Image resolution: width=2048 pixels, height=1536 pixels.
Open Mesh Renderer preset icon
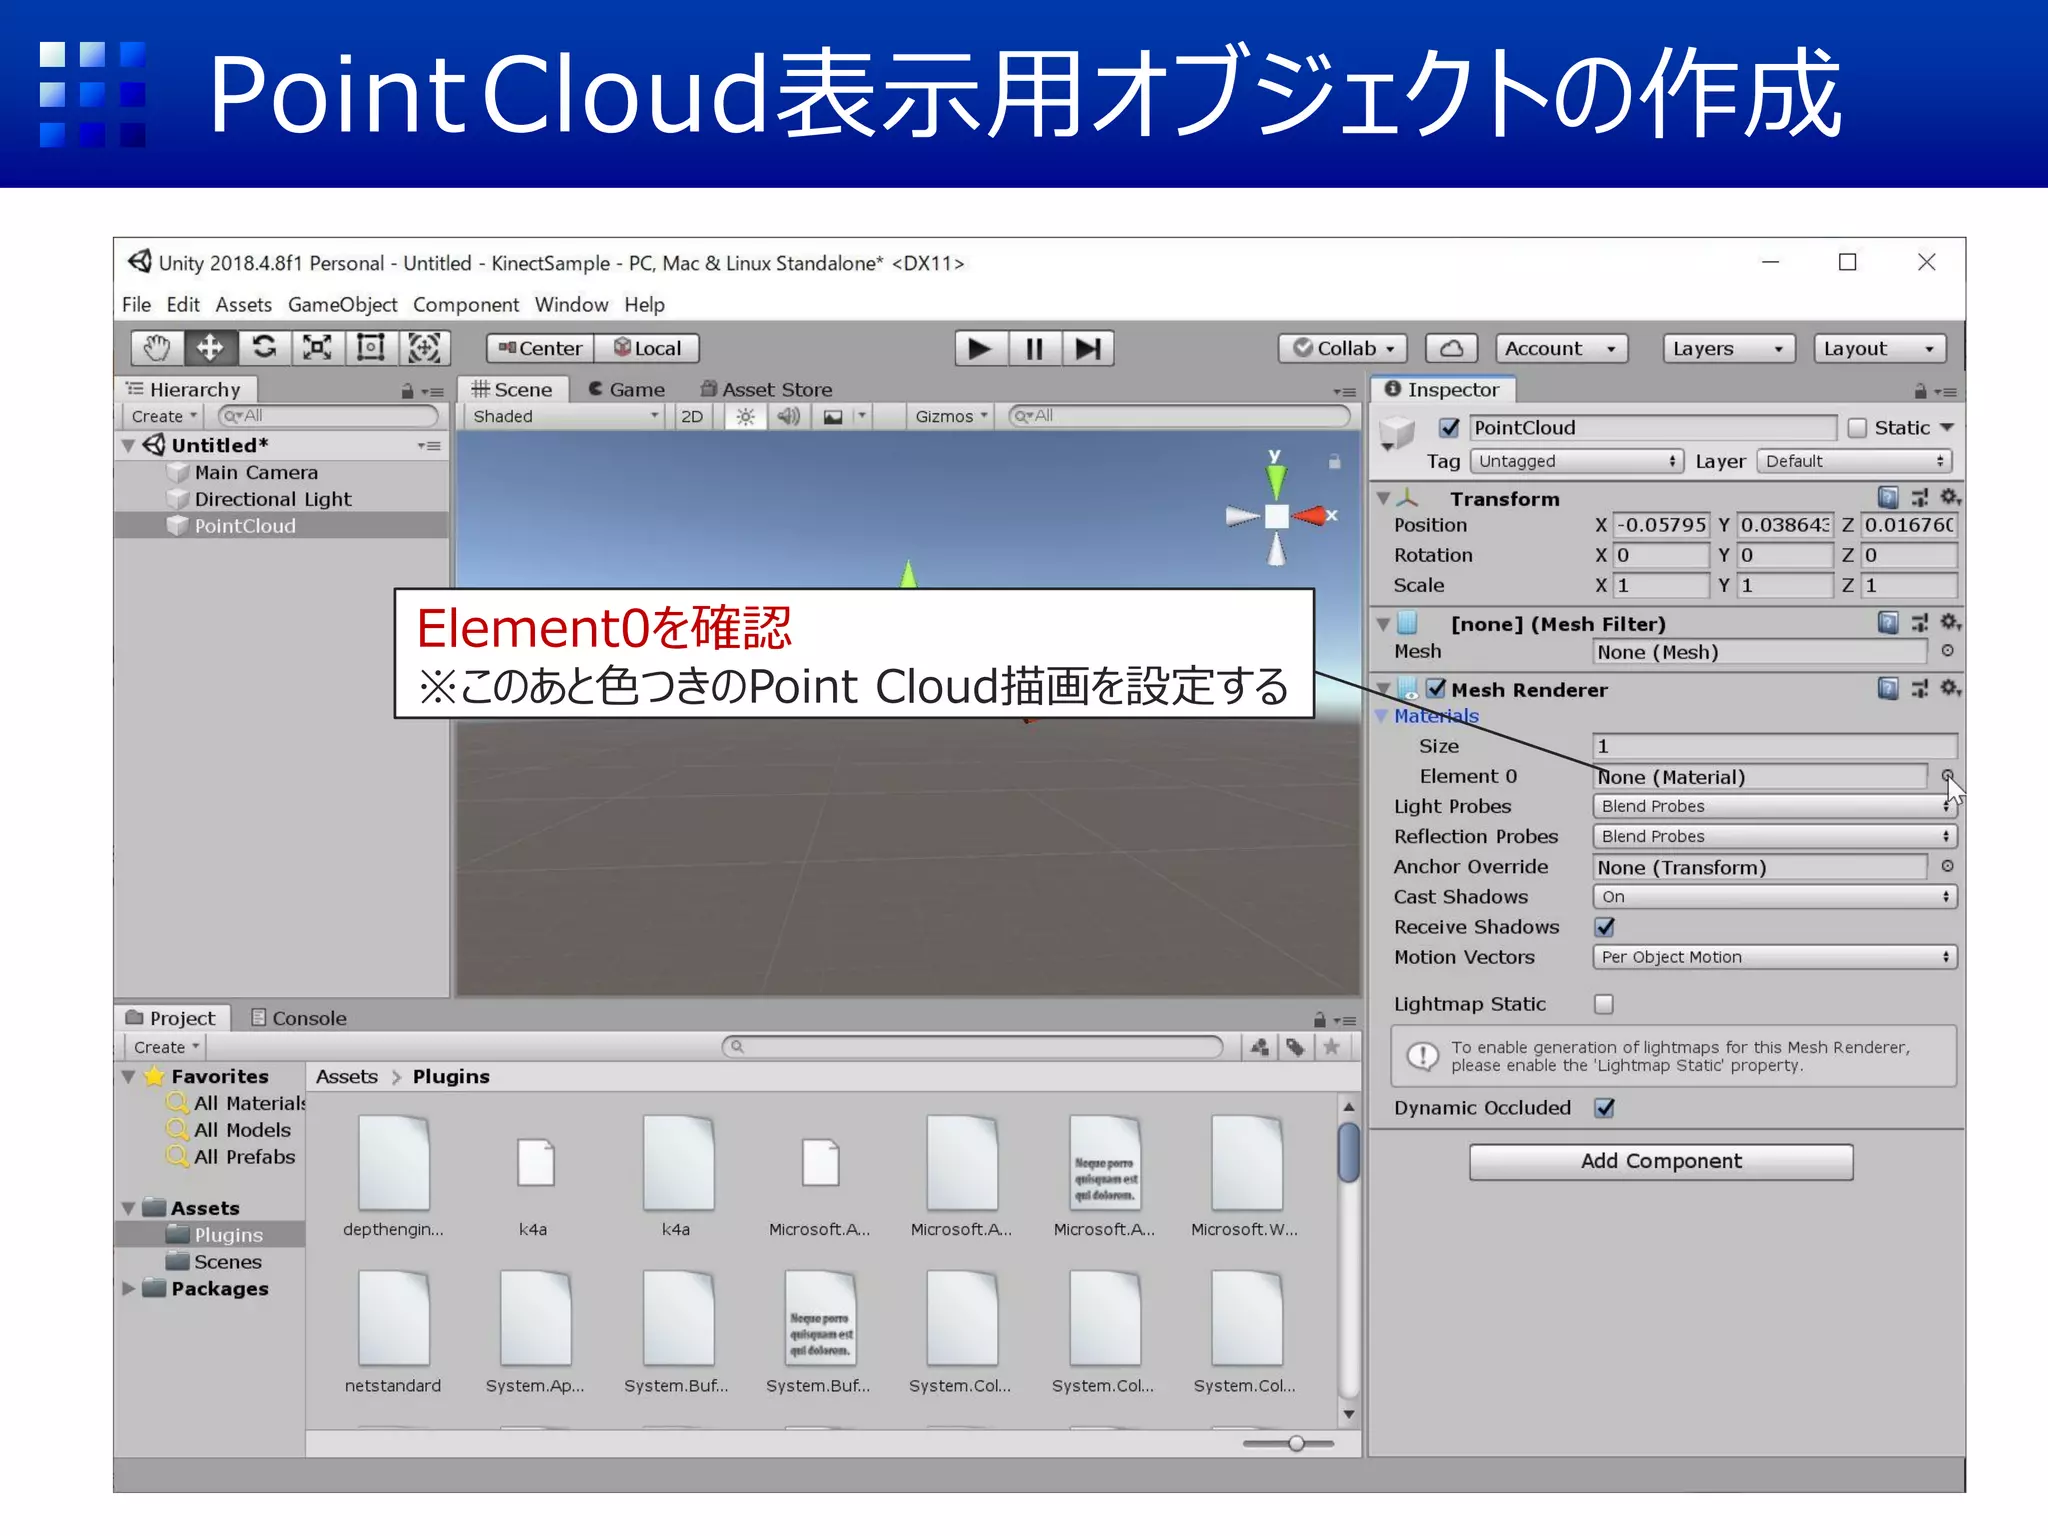coord(1920,689)
